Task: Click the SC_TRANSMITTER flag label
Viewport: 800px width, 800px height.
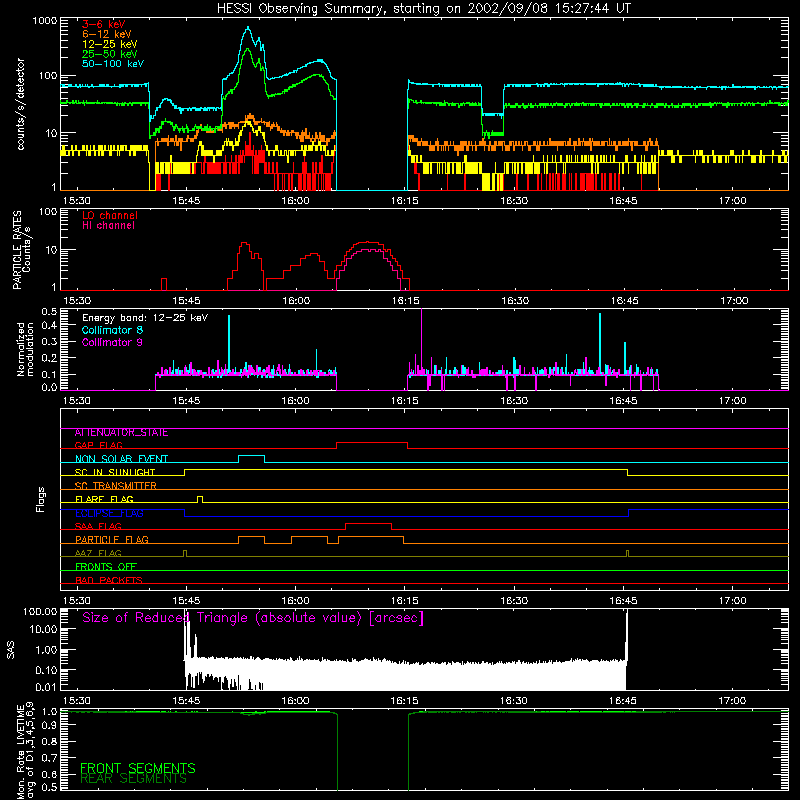Action: 115,486
